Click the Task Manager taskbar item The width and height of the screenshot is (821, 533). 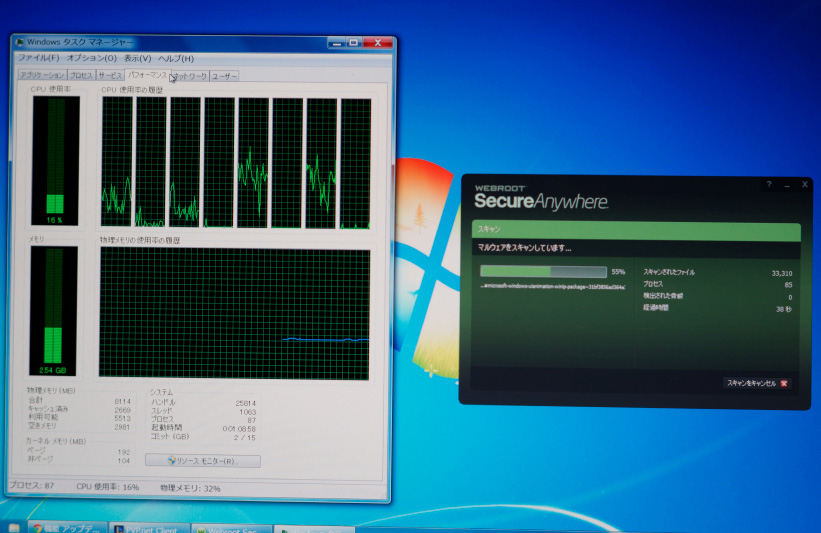314,529
